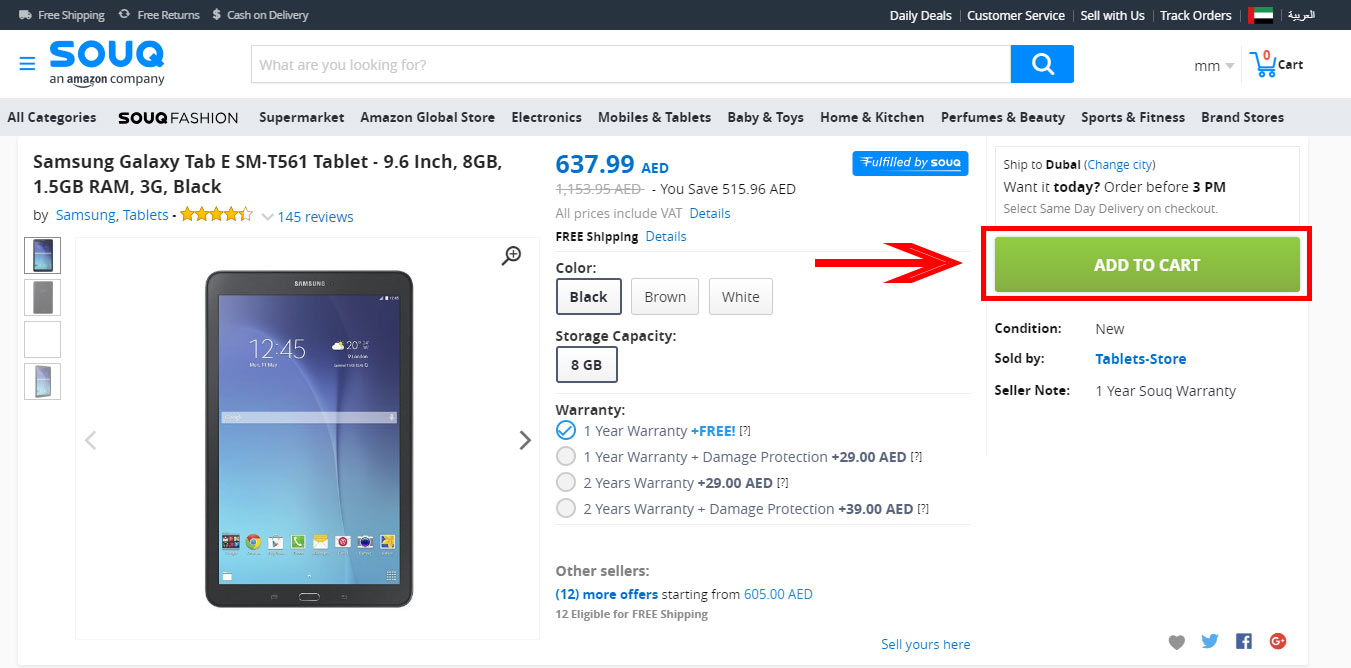Share product on Google Plus
Image resolution: width=1351 pixels, height=668 pixels.
point(1277,642)
